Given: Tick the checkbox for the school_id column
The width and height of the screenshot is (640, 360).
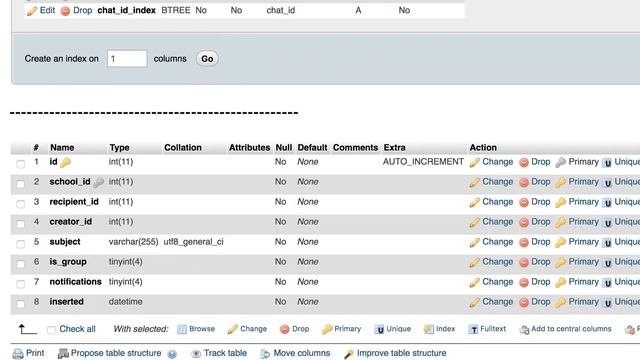Looking at the screenshot, I should (x=20, y=184).
